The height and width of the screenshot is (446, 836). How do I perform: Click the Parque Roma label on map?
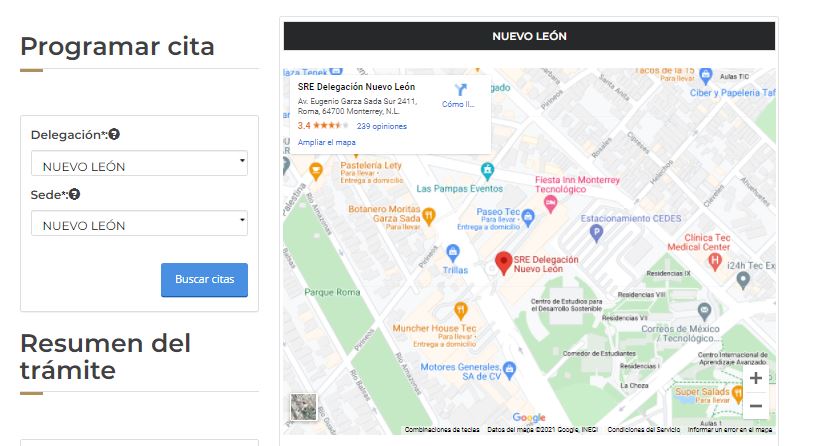(x=332, y=292)
